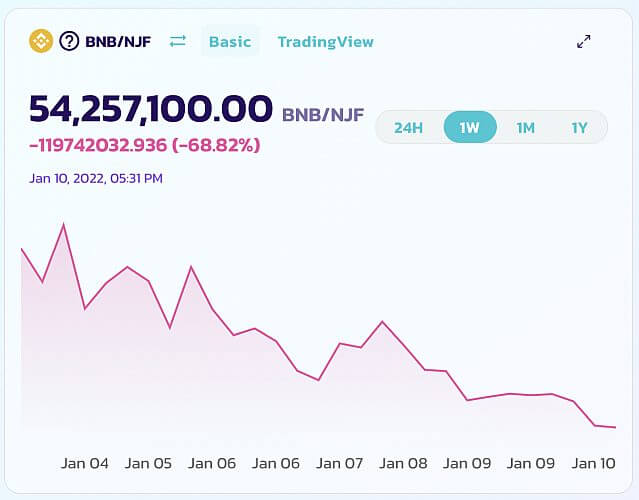Select the 24H time range
639x500 pixels.
coord(408,128)
